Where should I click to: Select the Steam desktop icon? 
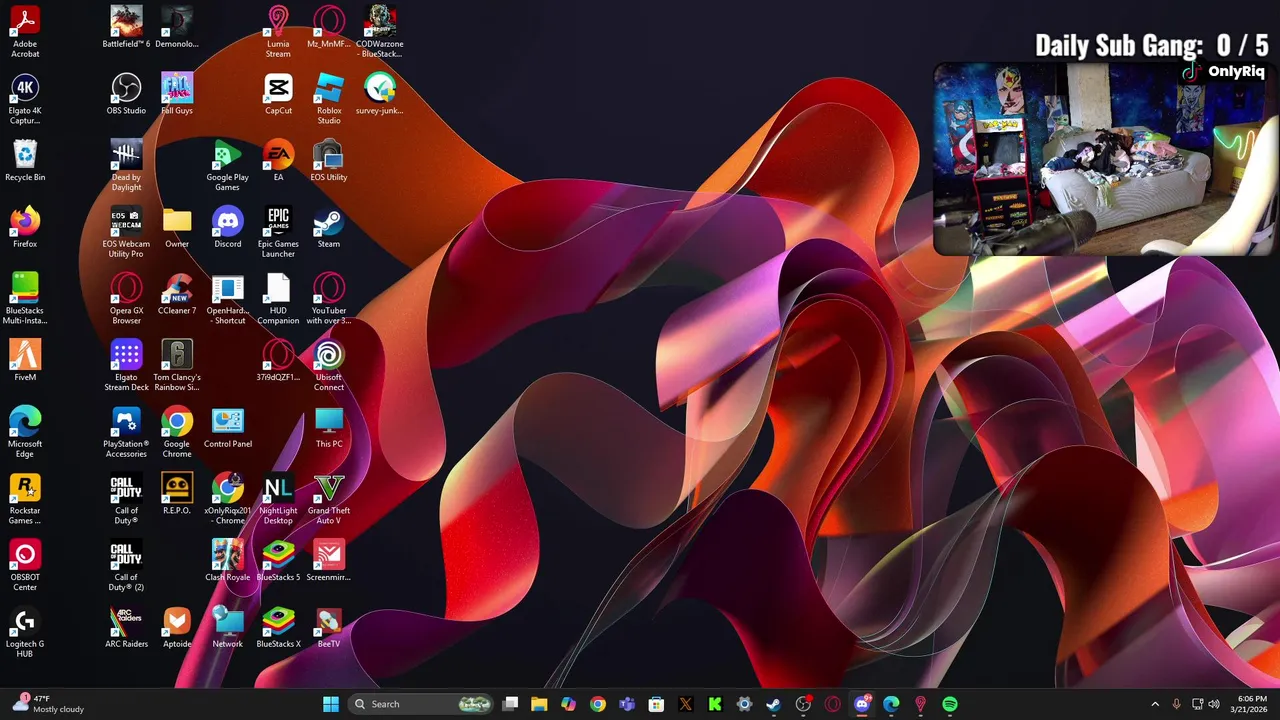[x=329, y=228]
